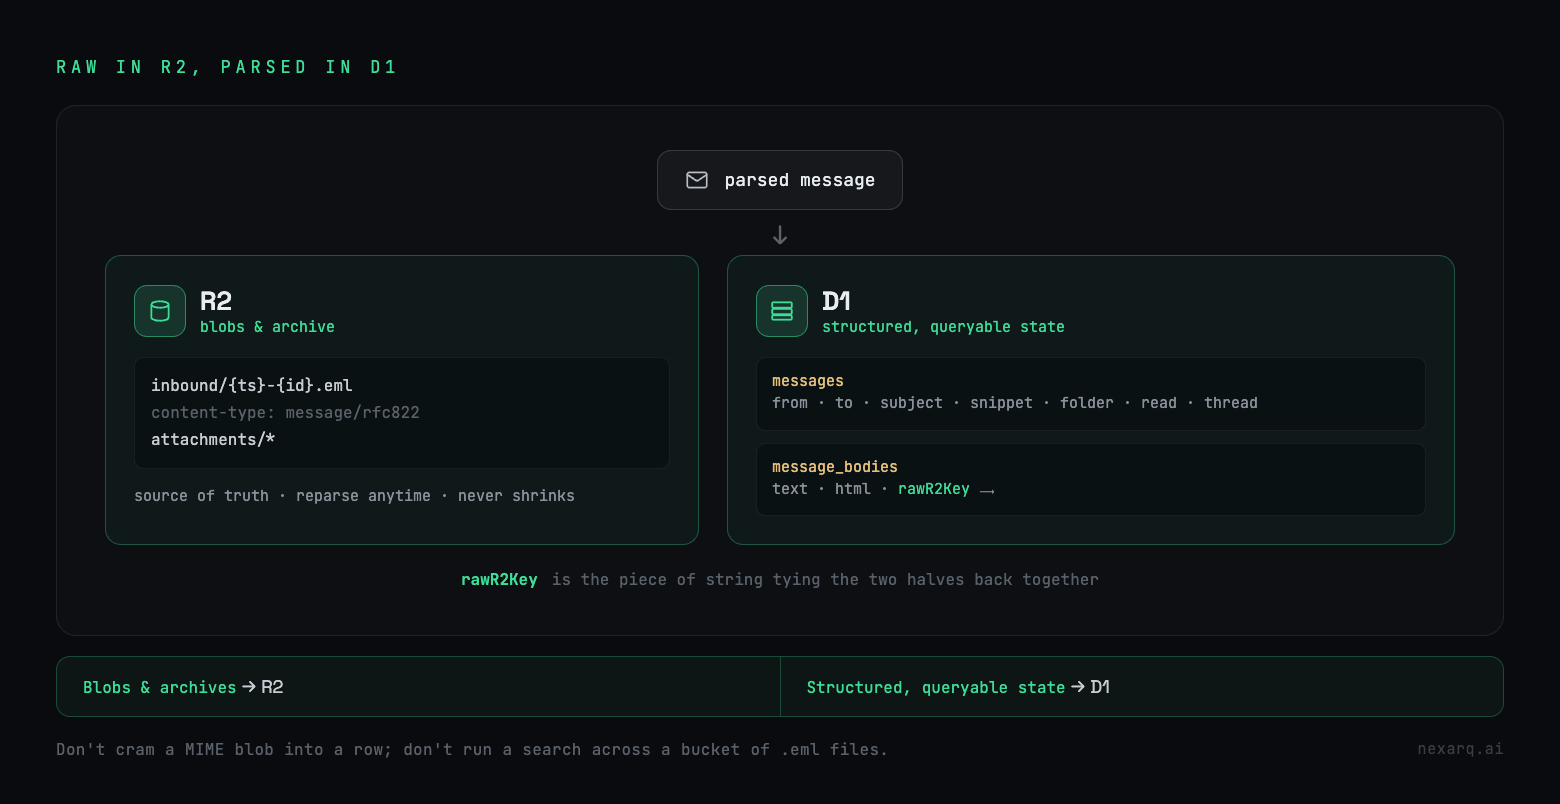The image size is (1560, 804).
Task: Click the inbound/{ts}-{id}.eml path
Action: click(252, 385)
